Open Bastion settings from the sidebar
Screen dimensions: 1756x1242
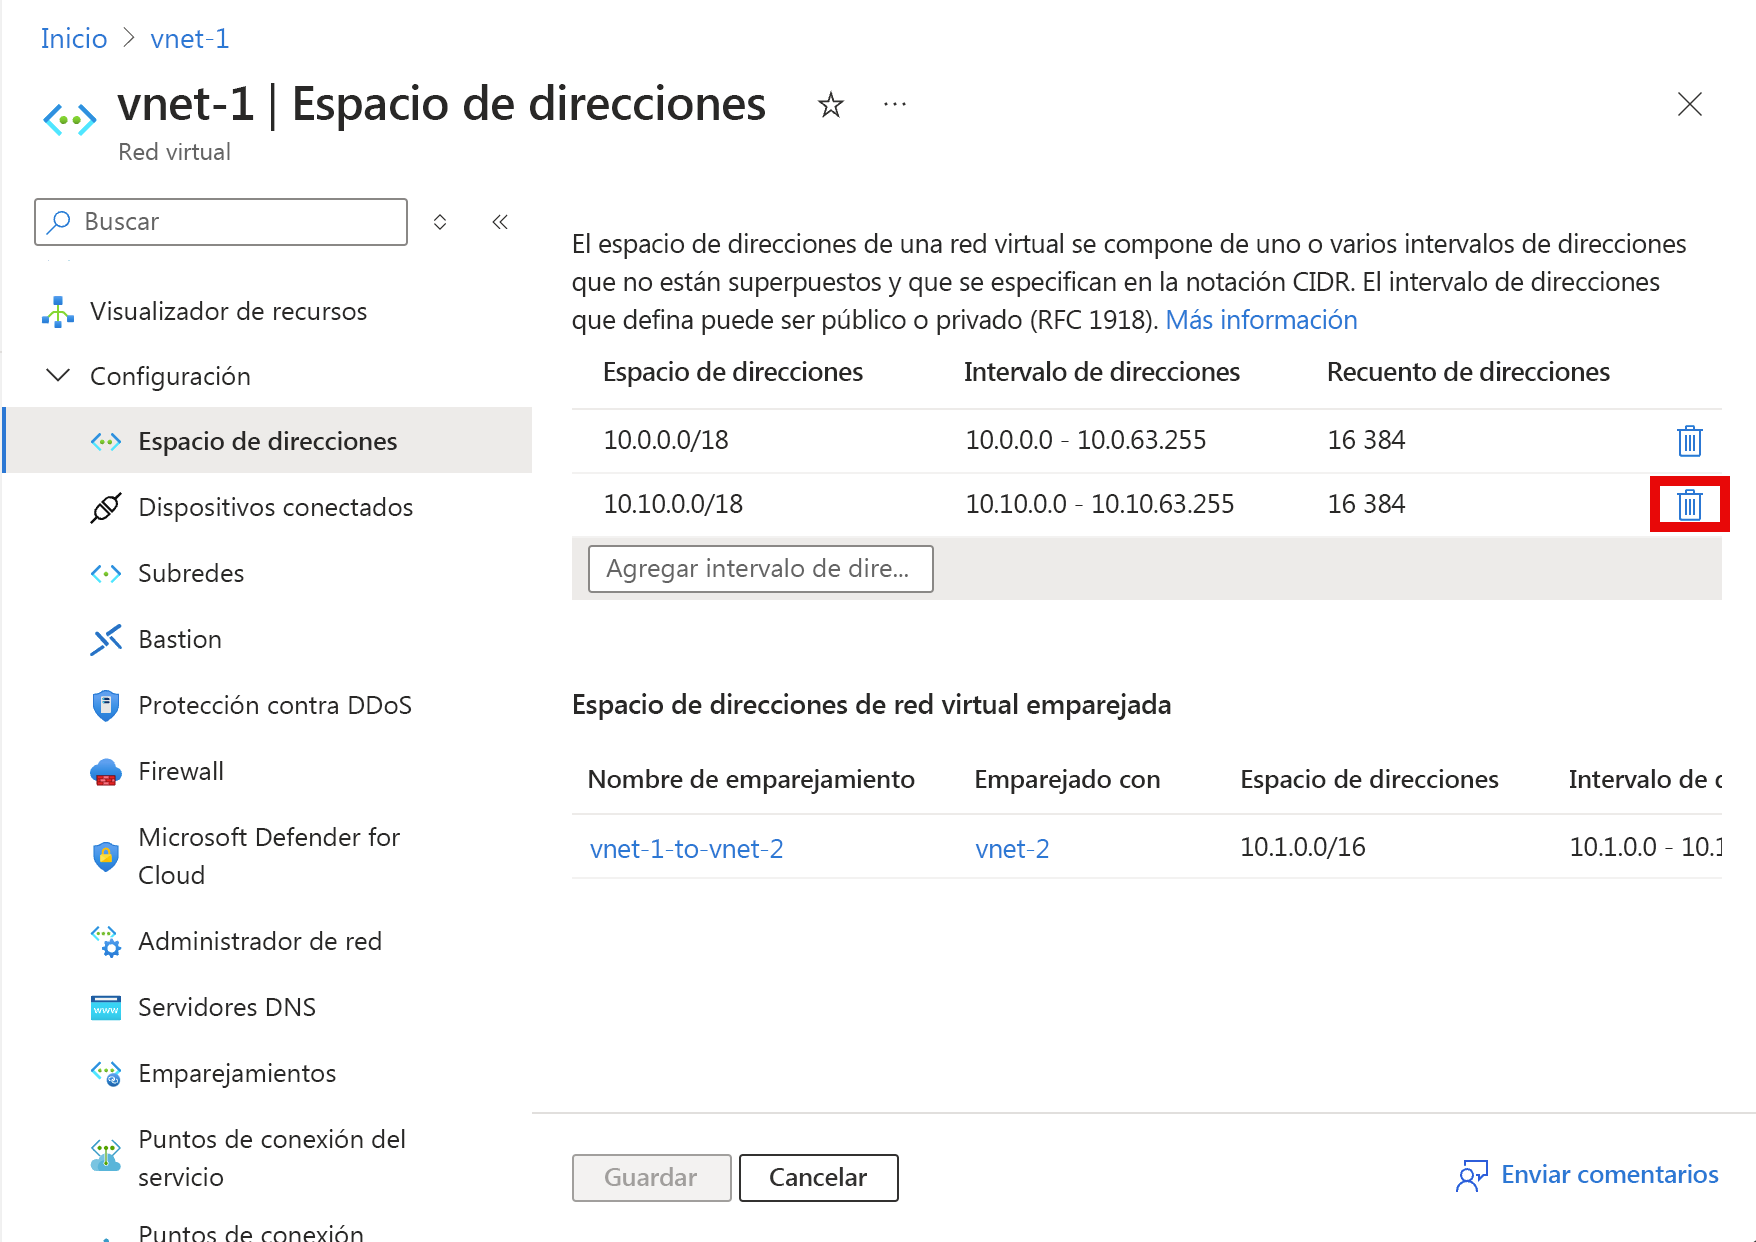[x=180, y=639]
